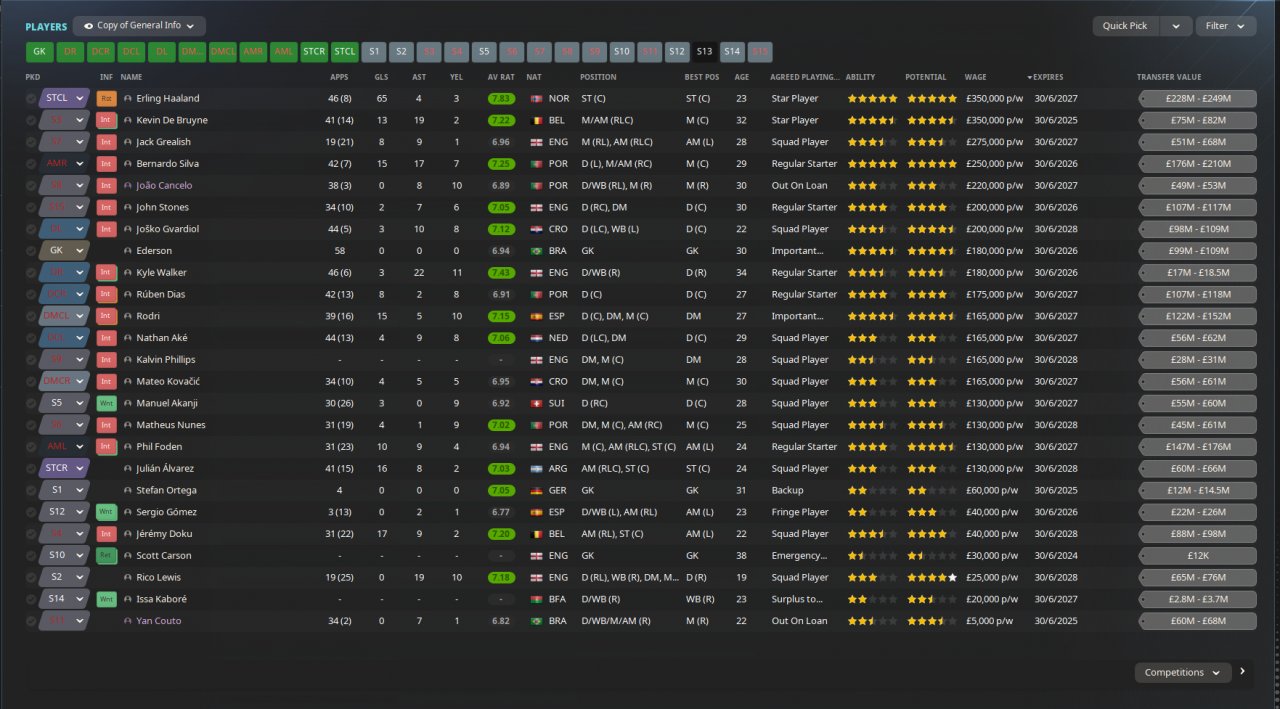This screenshot has height=709, width=1280.
Task: Click the Argentina flag for Julián Álvarez
Action: (536, 469)
